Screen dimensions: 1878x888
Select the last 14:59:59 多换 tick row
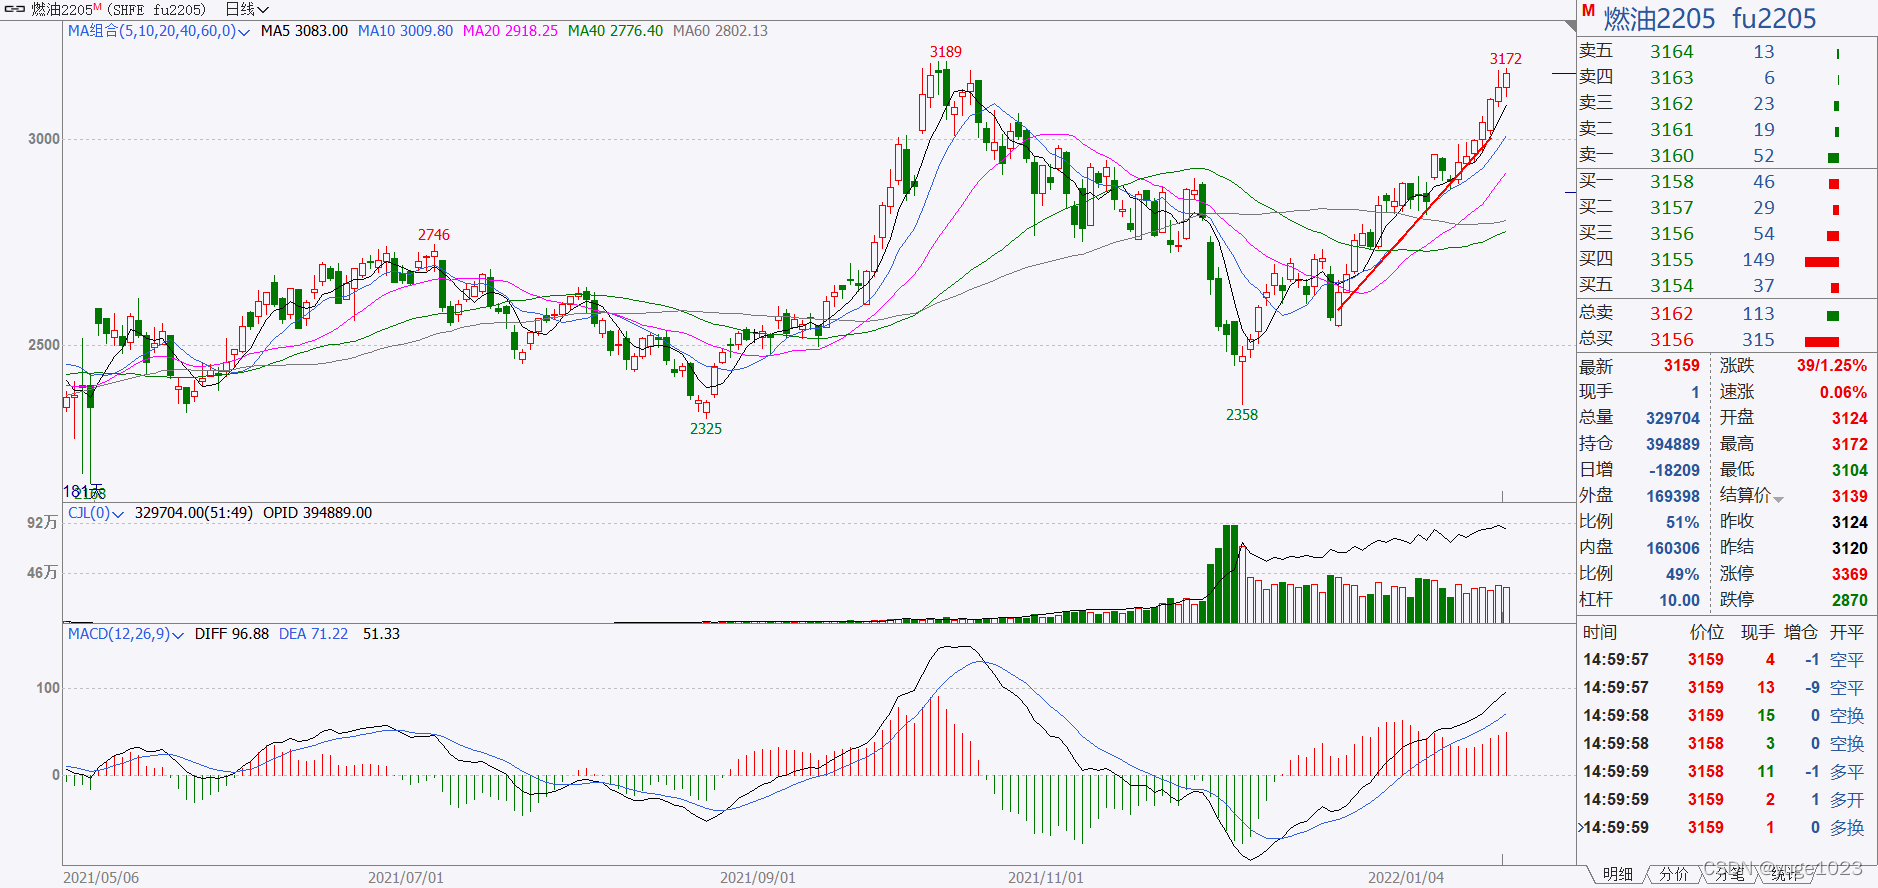[x=1727, y=828]
